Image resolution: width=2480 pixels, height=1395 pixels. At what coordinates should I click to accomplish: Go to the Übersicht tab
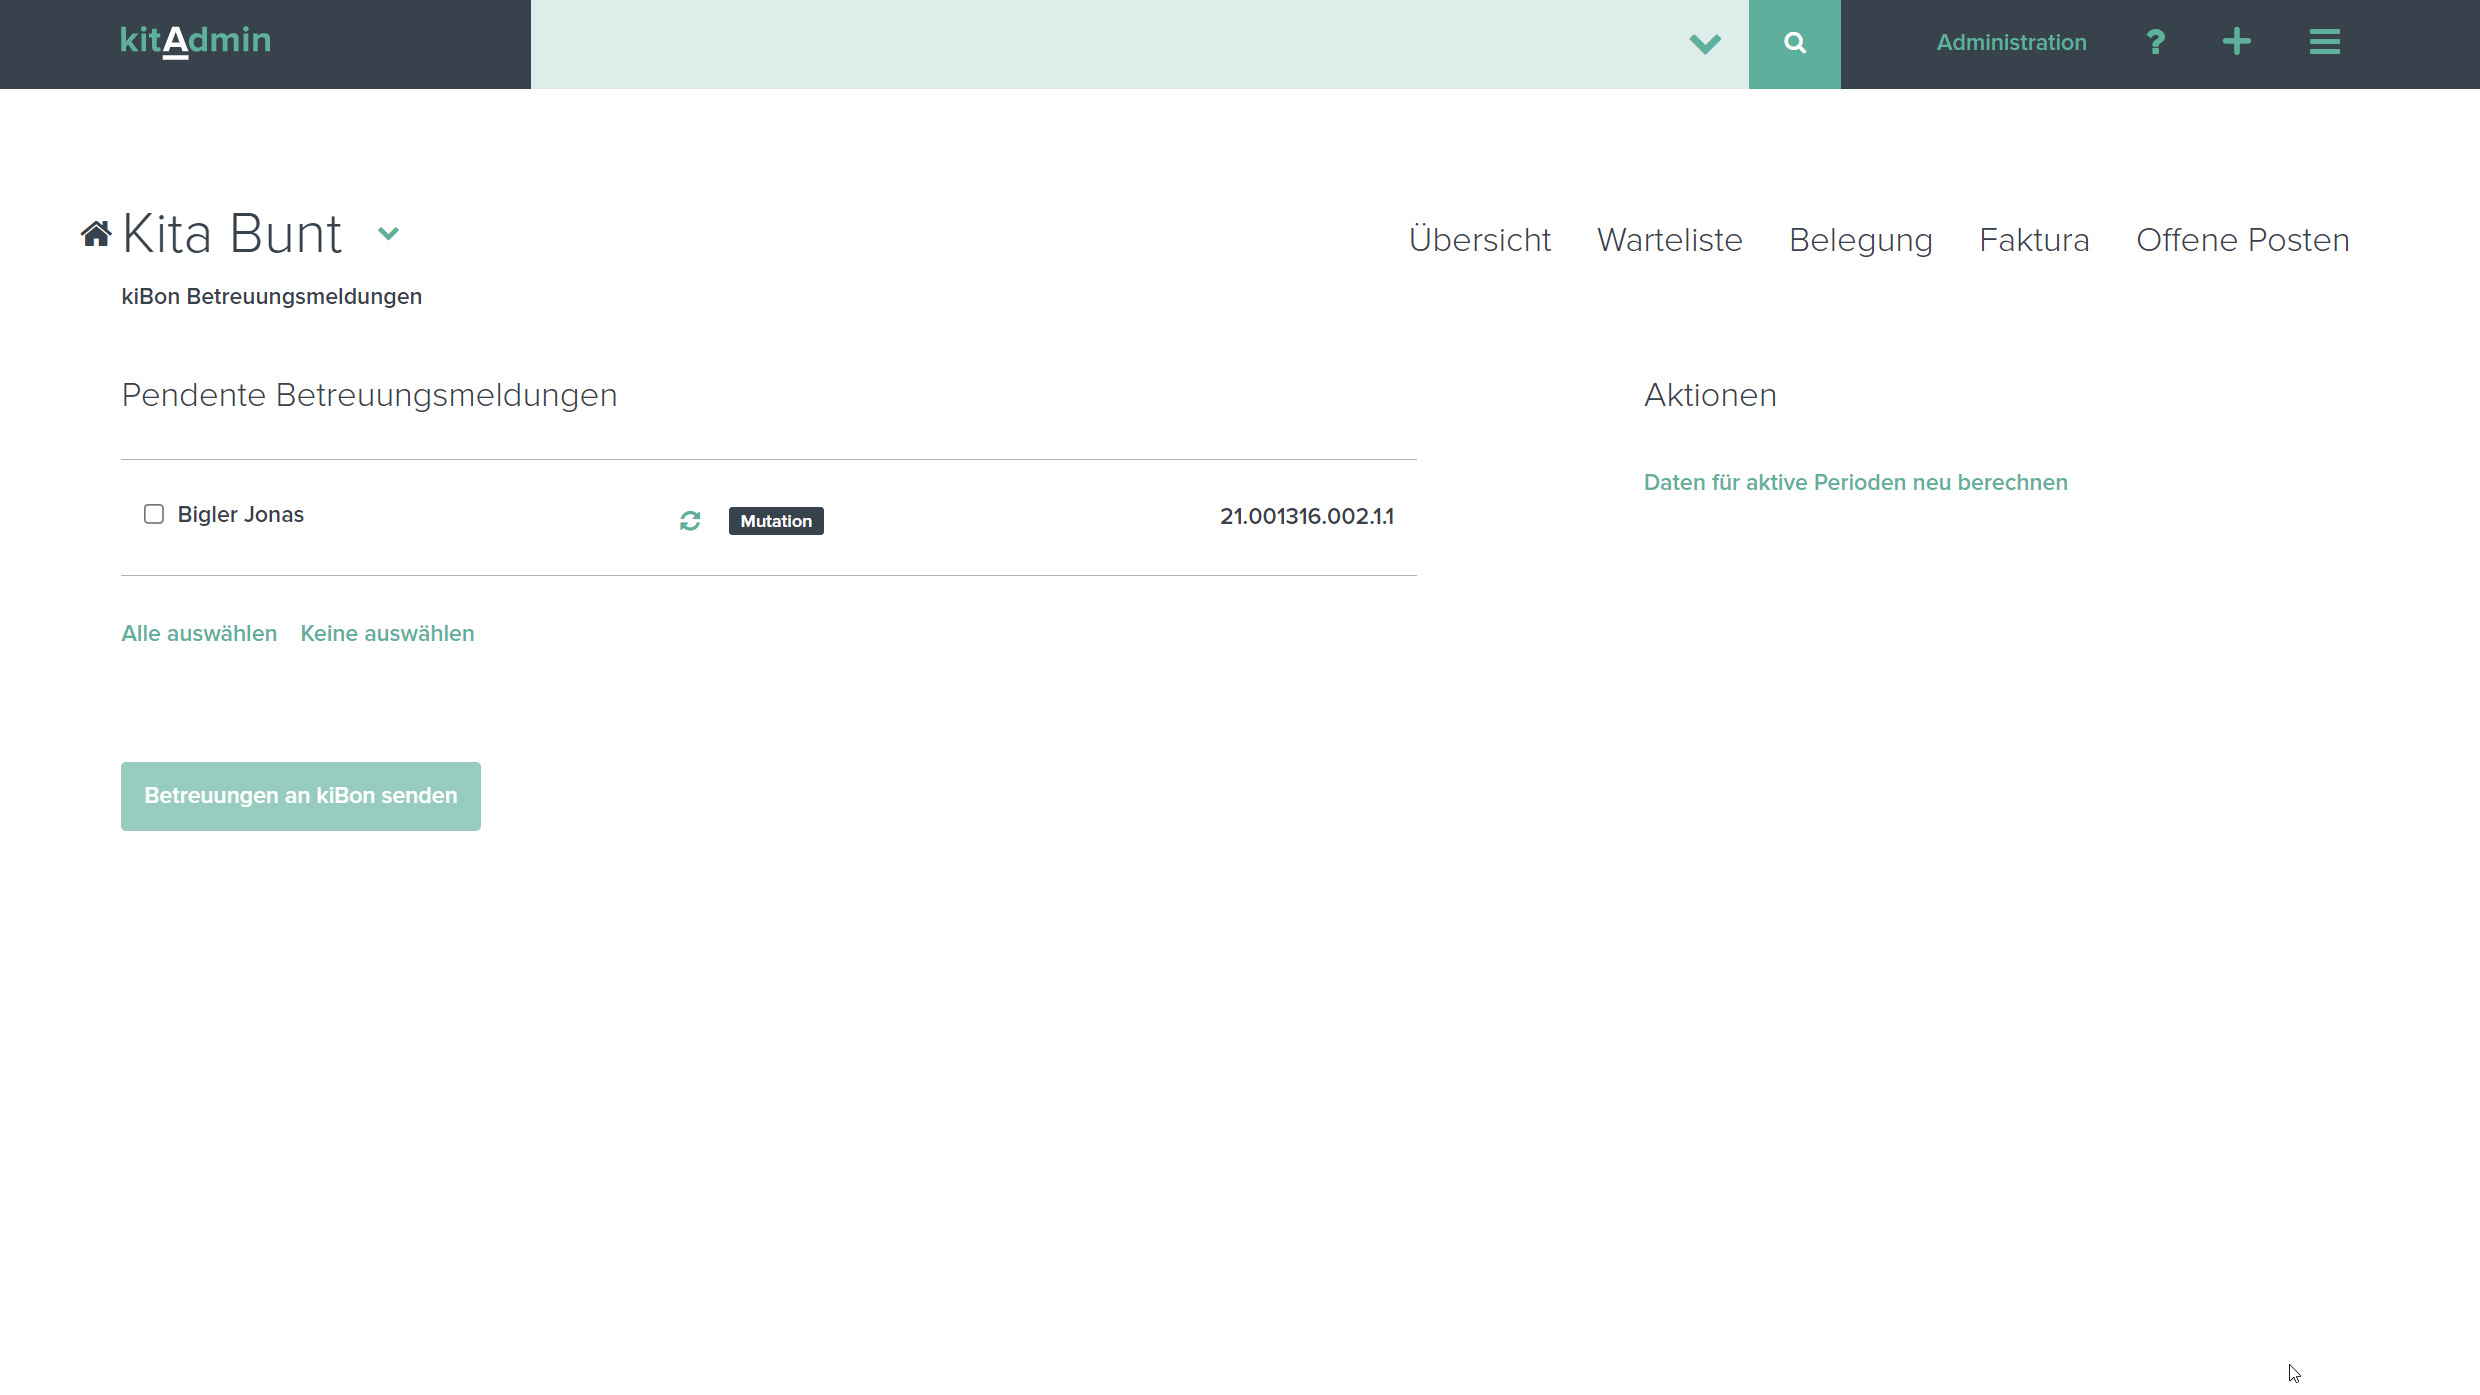point(1480,240)
